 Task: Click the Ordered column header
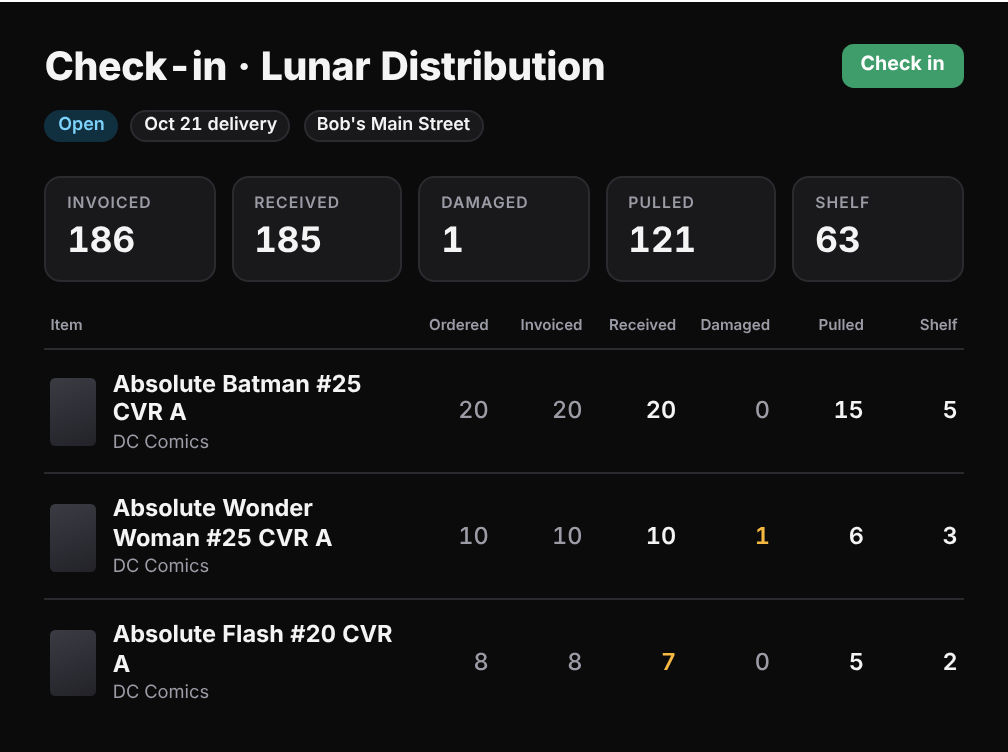tap(459, 325)
